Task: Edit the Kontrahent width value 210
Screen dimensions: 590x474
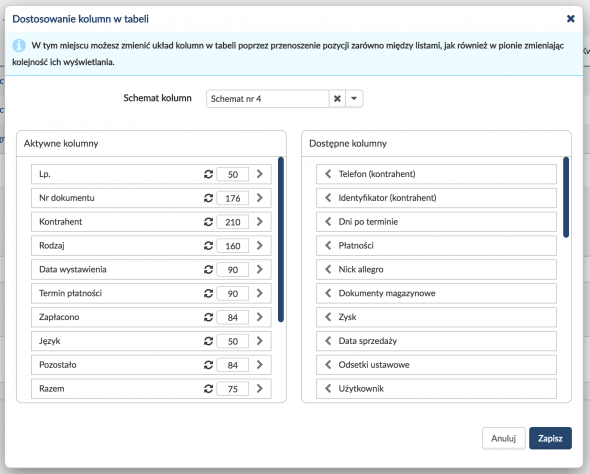Action: click(x=233, y=222)
